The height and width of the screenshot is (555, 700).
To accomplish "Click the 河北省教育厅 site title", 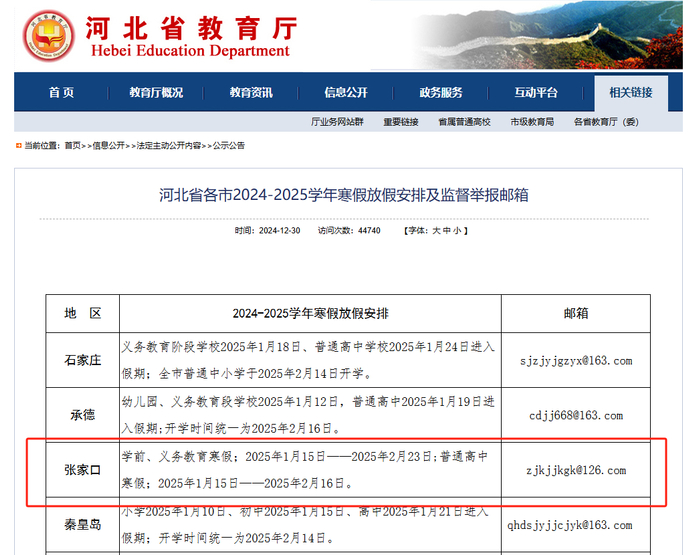I will click(x=191, y=29).
